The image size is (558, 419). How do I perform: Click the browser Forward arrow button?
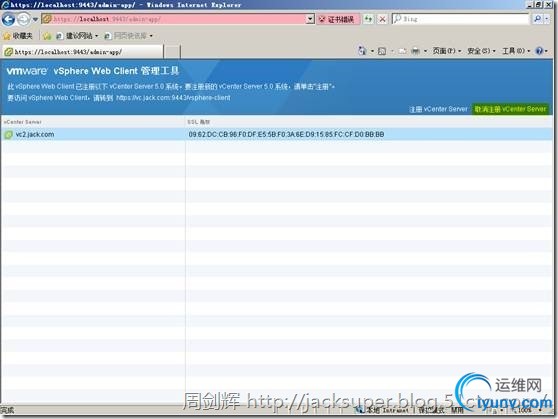point(24,19)
